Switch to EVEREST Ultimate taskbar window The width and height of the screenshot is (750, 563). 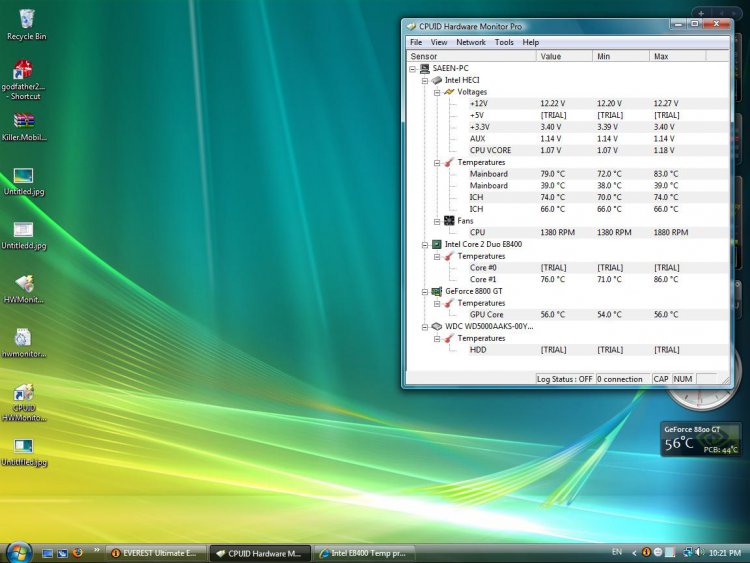point(155,553)
